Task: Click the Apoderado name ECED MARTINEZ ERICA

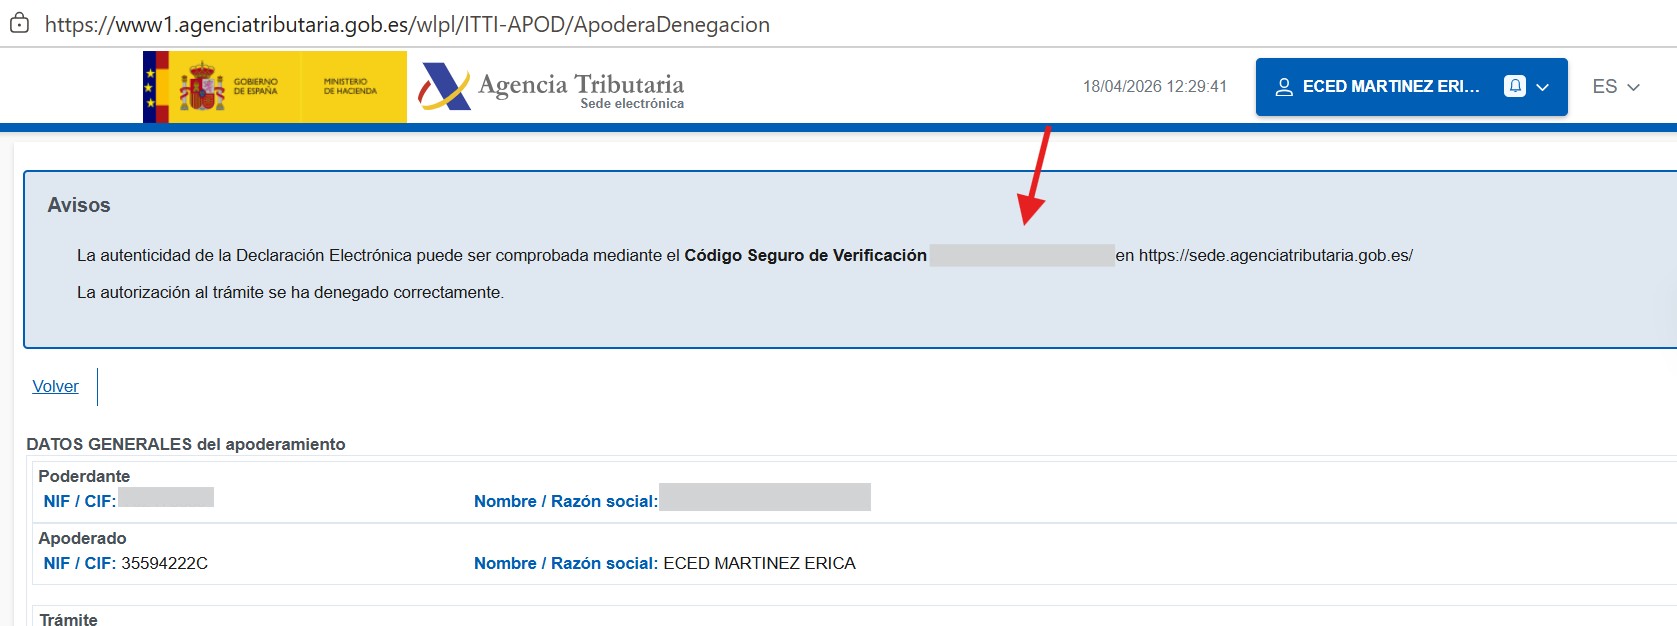Action: coord(759,563)
